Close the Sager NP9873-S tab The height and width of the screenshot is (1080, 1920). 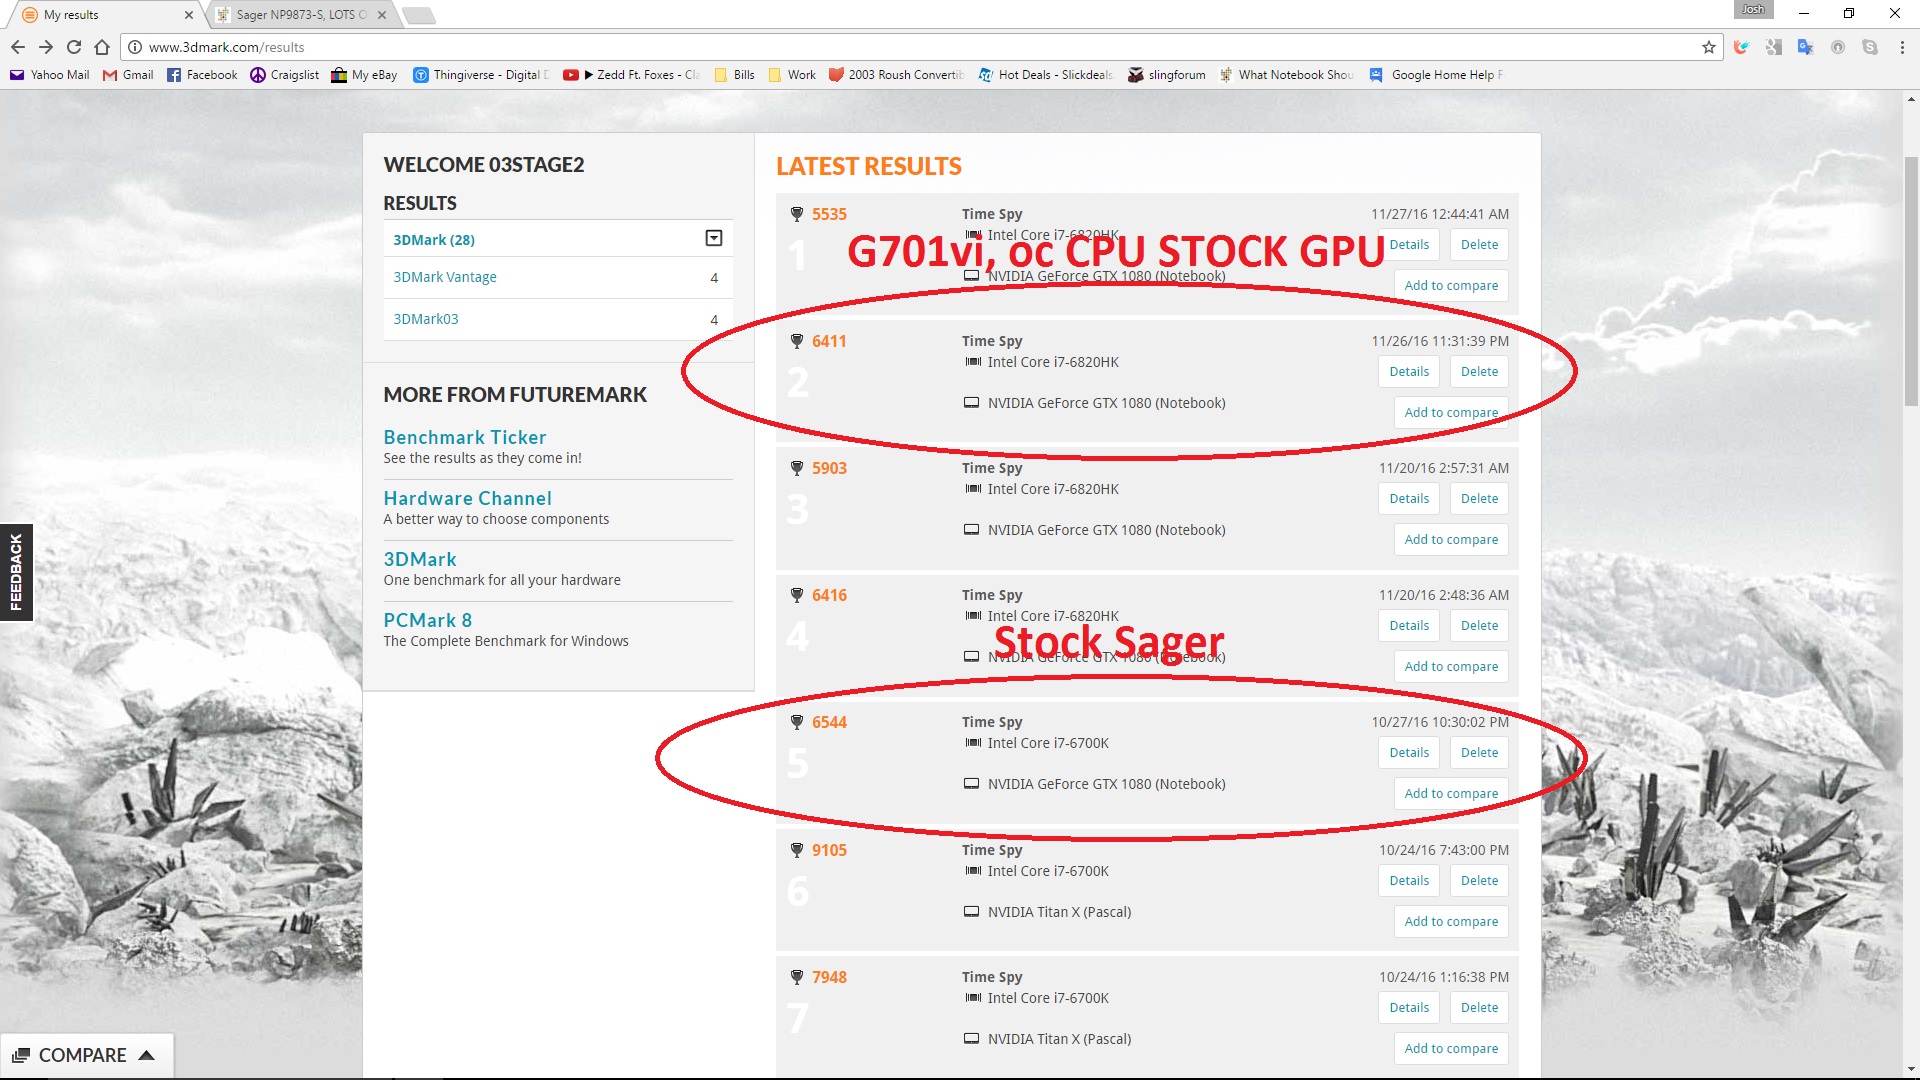[382, 15]
